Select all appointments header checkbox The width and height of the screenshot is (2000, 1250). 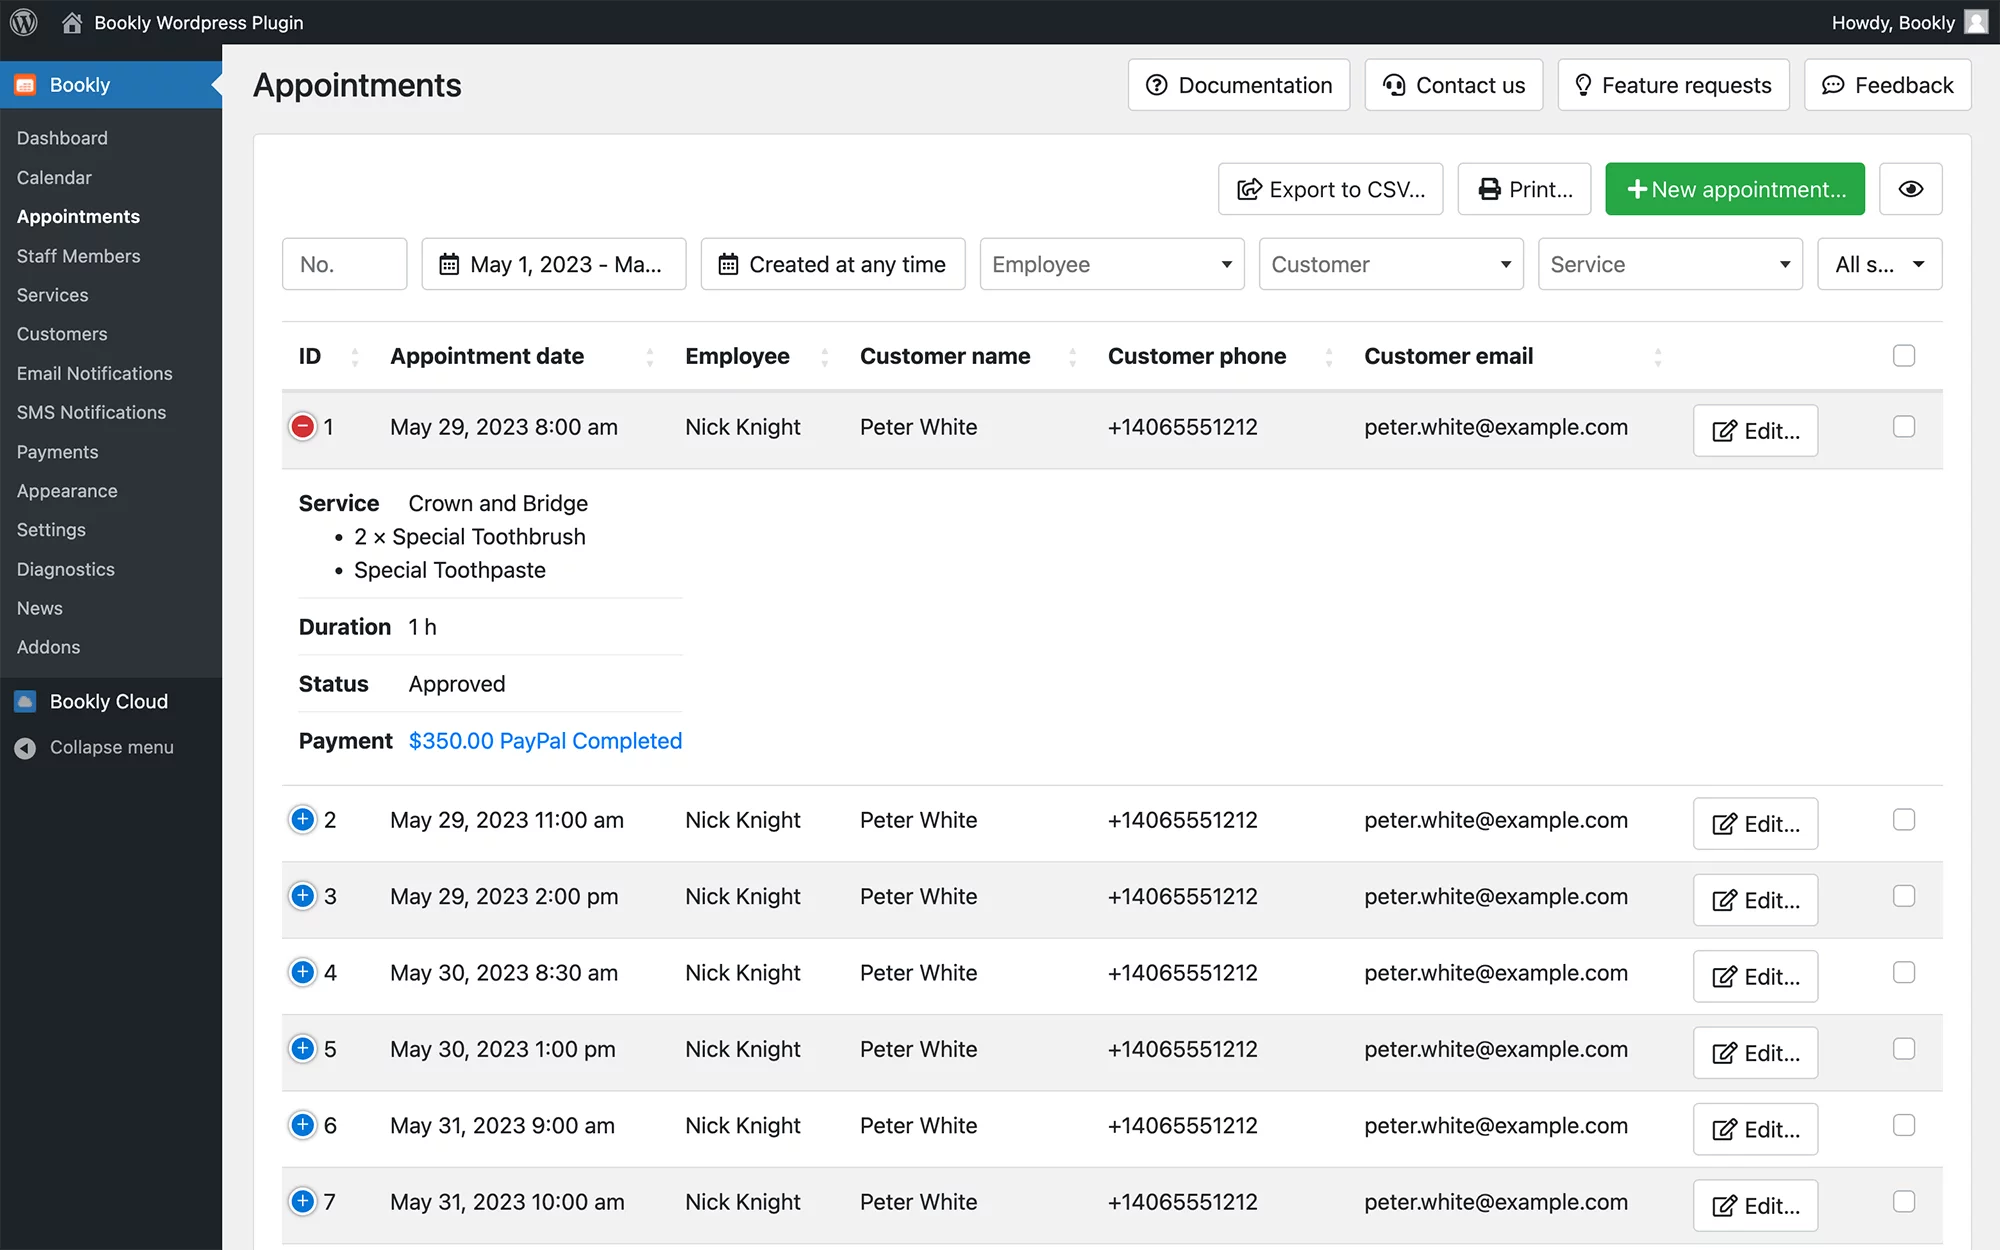tap(1904, 356)
